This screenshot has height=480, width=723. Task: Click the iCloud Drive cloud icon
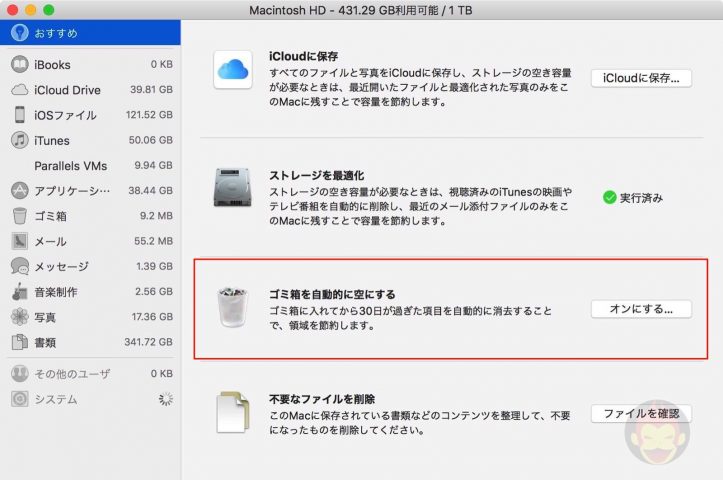click(x=19, y=89)
